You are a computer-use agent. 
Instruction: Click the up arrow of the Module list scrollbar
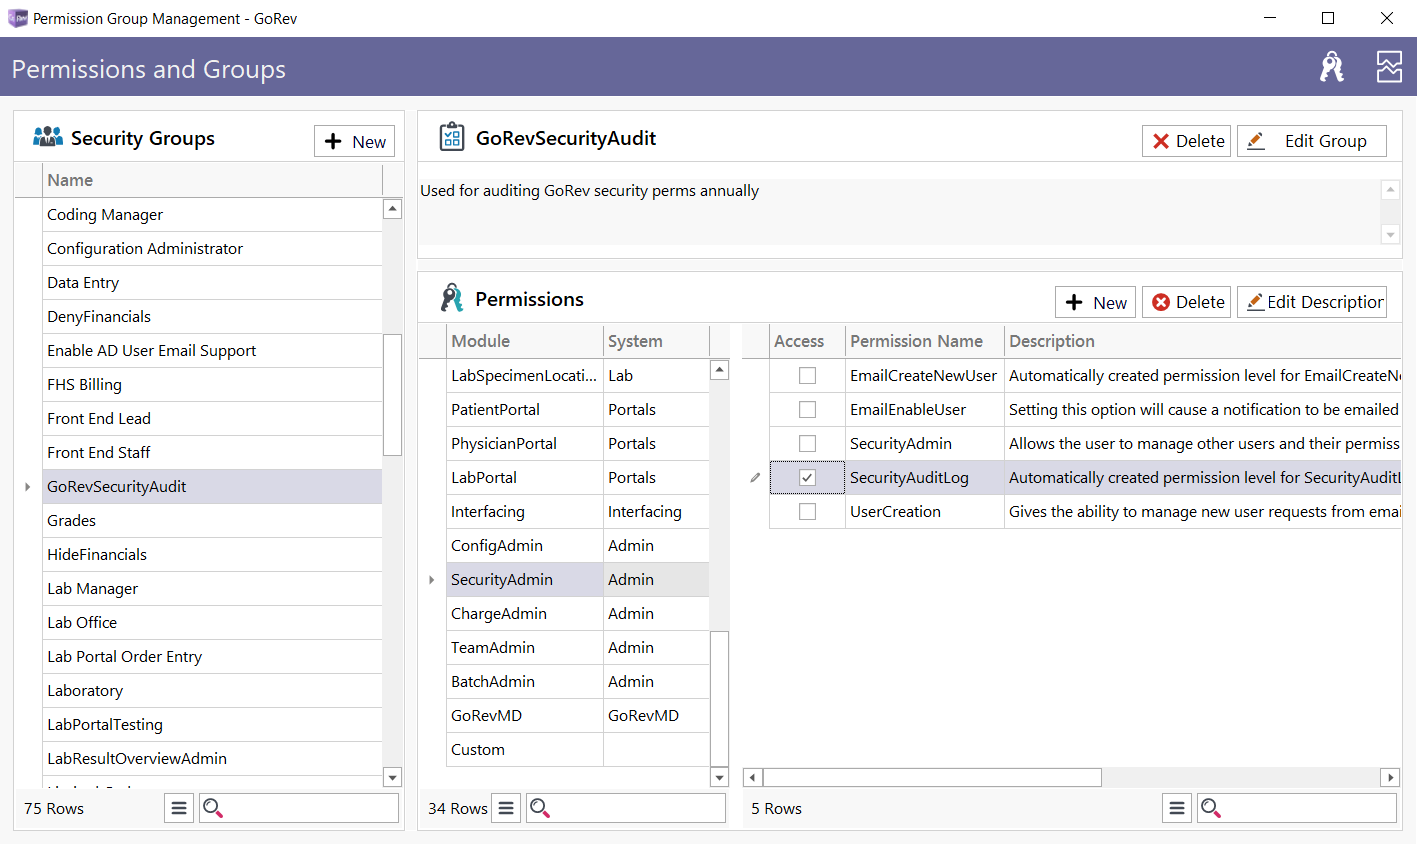pos(719,370)
